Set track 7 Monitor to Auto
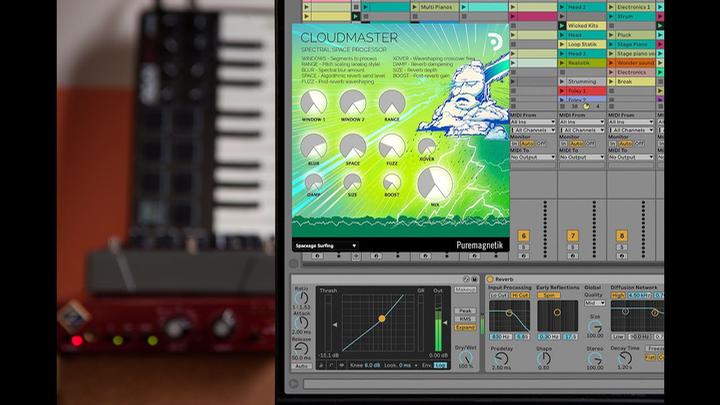Screen dimensions: 720x405 pos(576,144)
